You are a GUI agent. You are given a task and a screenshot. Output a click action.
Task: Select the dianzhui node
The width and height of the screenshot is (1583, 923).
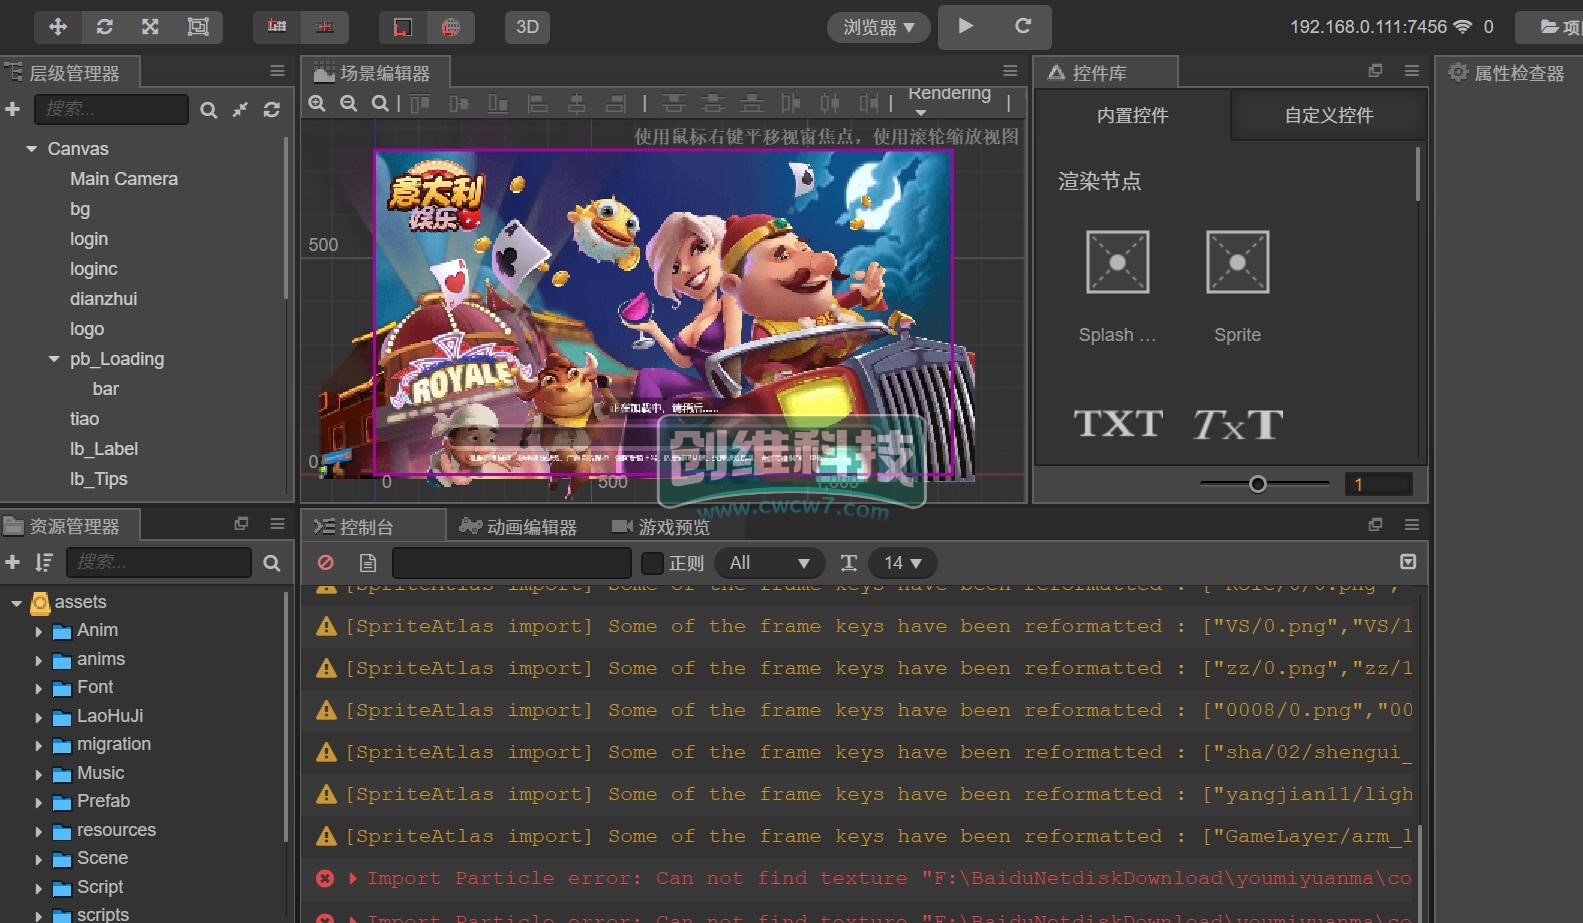tap(103, 299)
